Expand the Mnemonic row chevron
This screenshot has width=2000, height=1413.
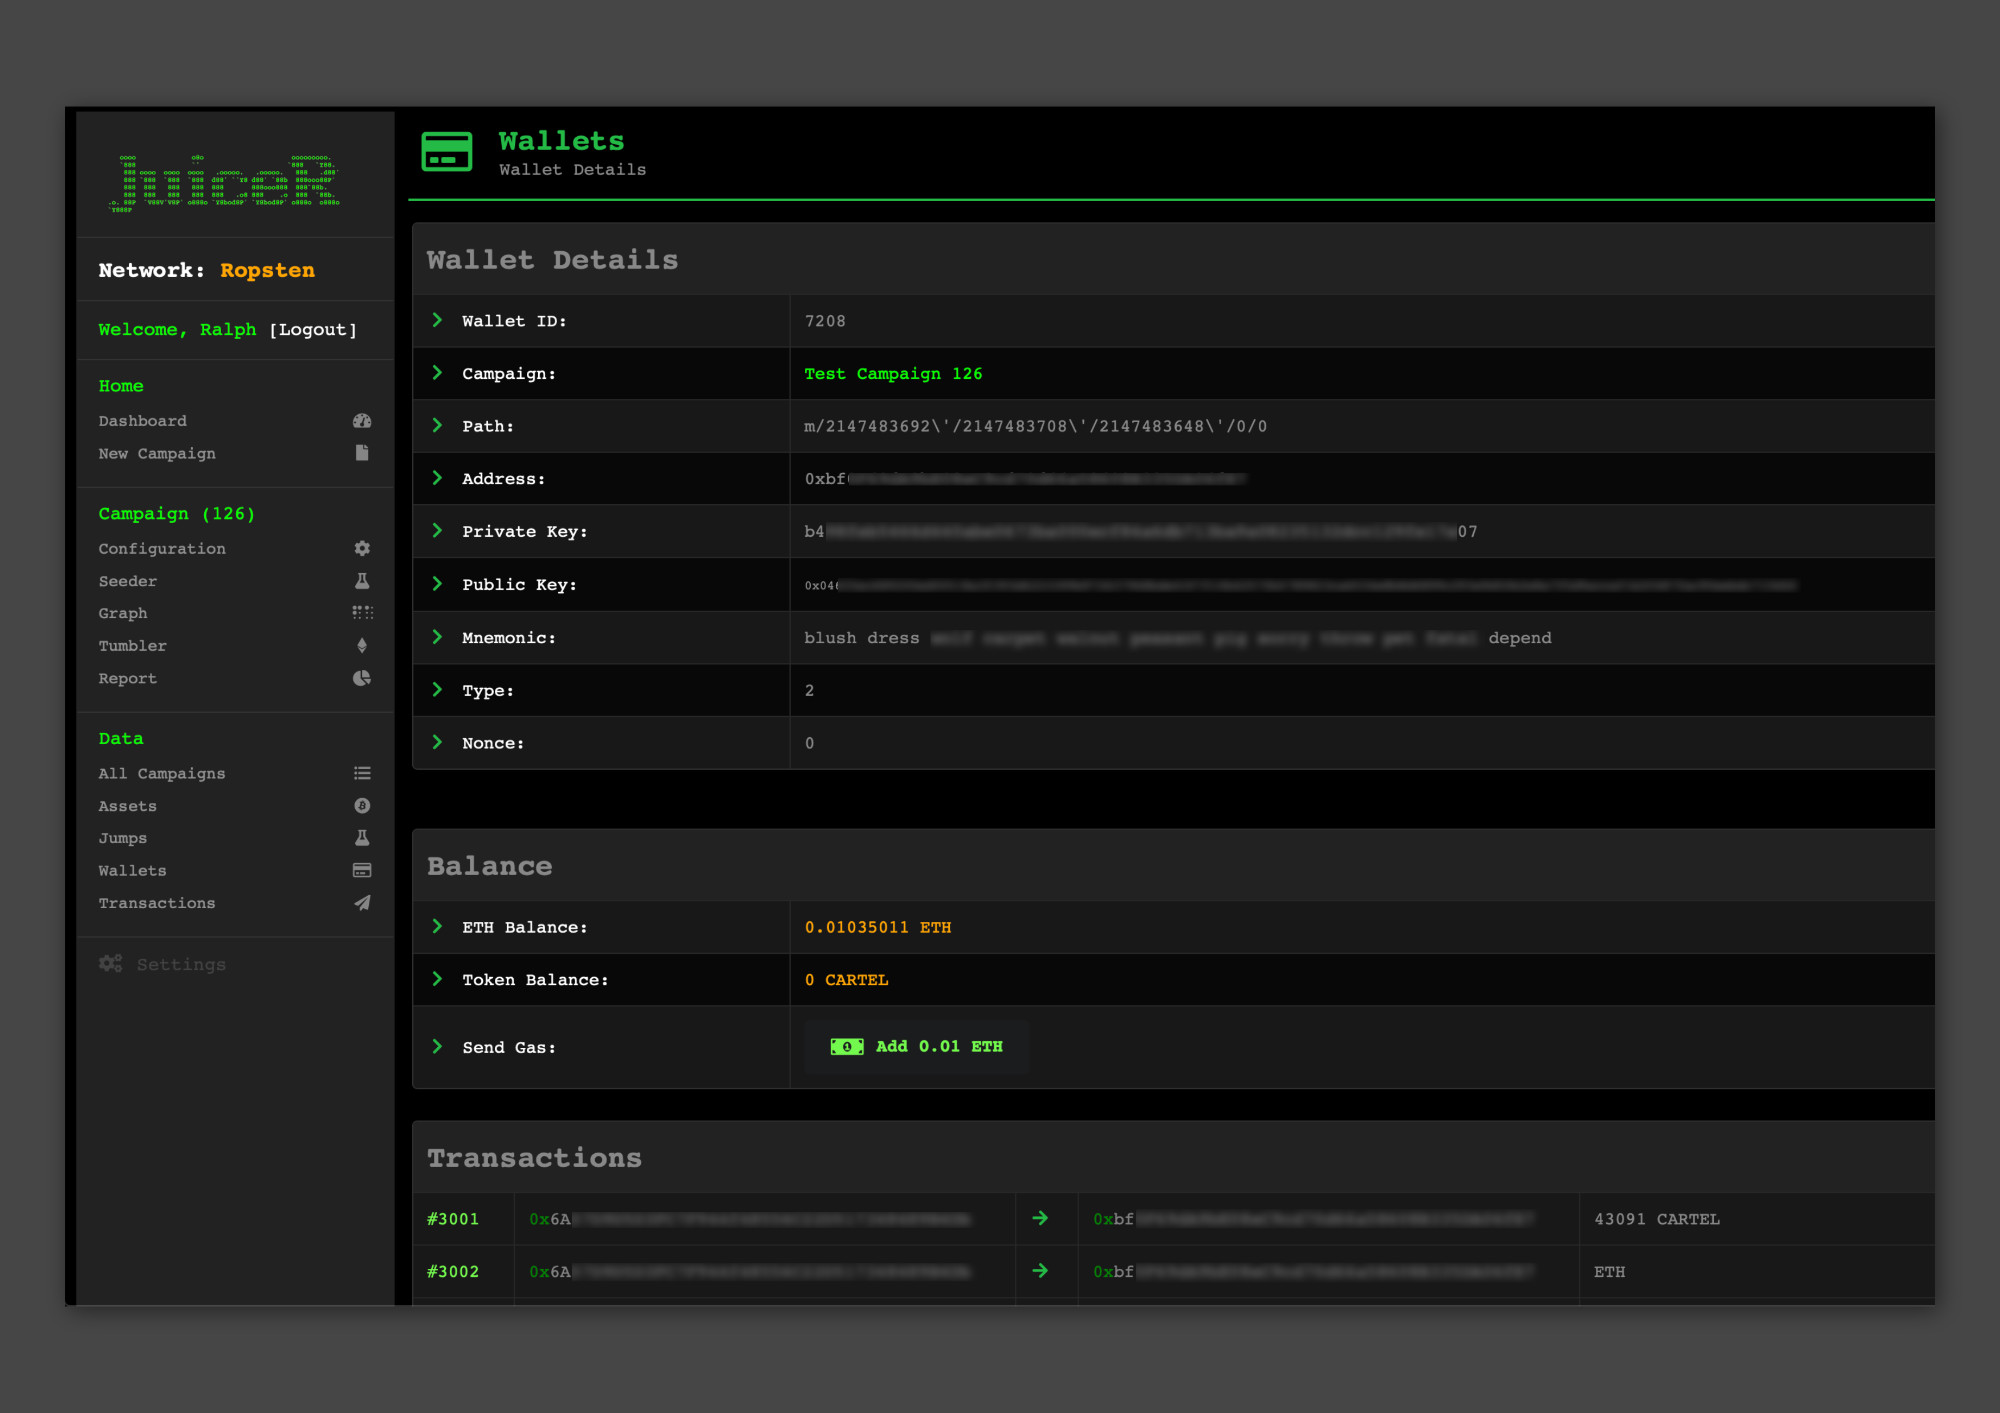pyautogui.click(x=437, y=637)
